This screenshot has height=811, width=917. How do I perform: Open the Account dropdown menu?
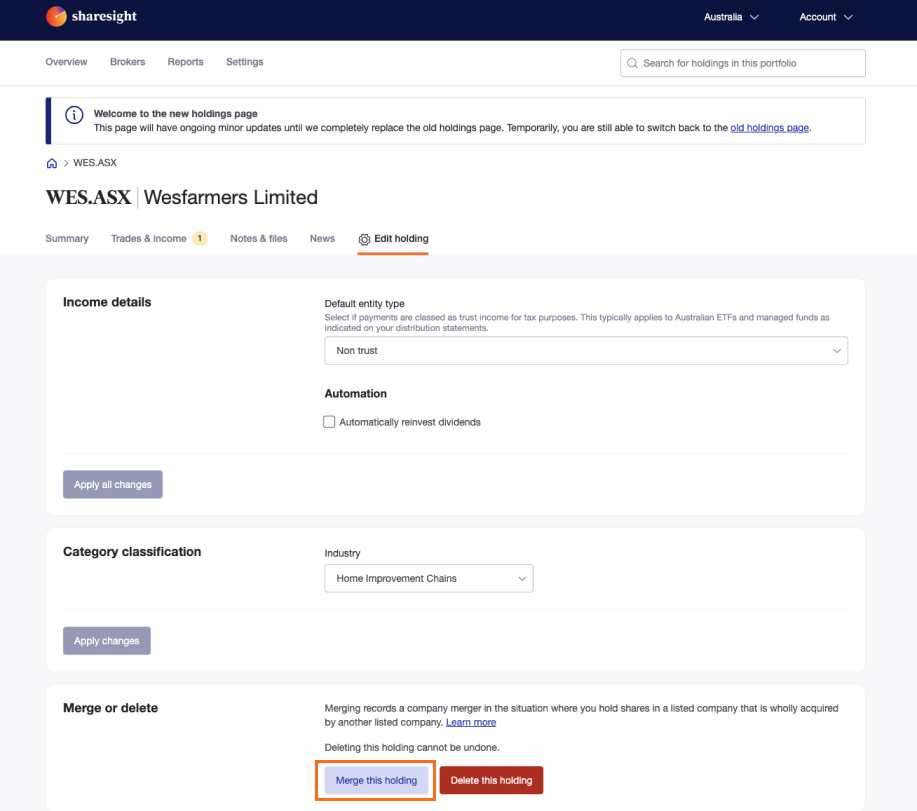[x=826, y=17]
